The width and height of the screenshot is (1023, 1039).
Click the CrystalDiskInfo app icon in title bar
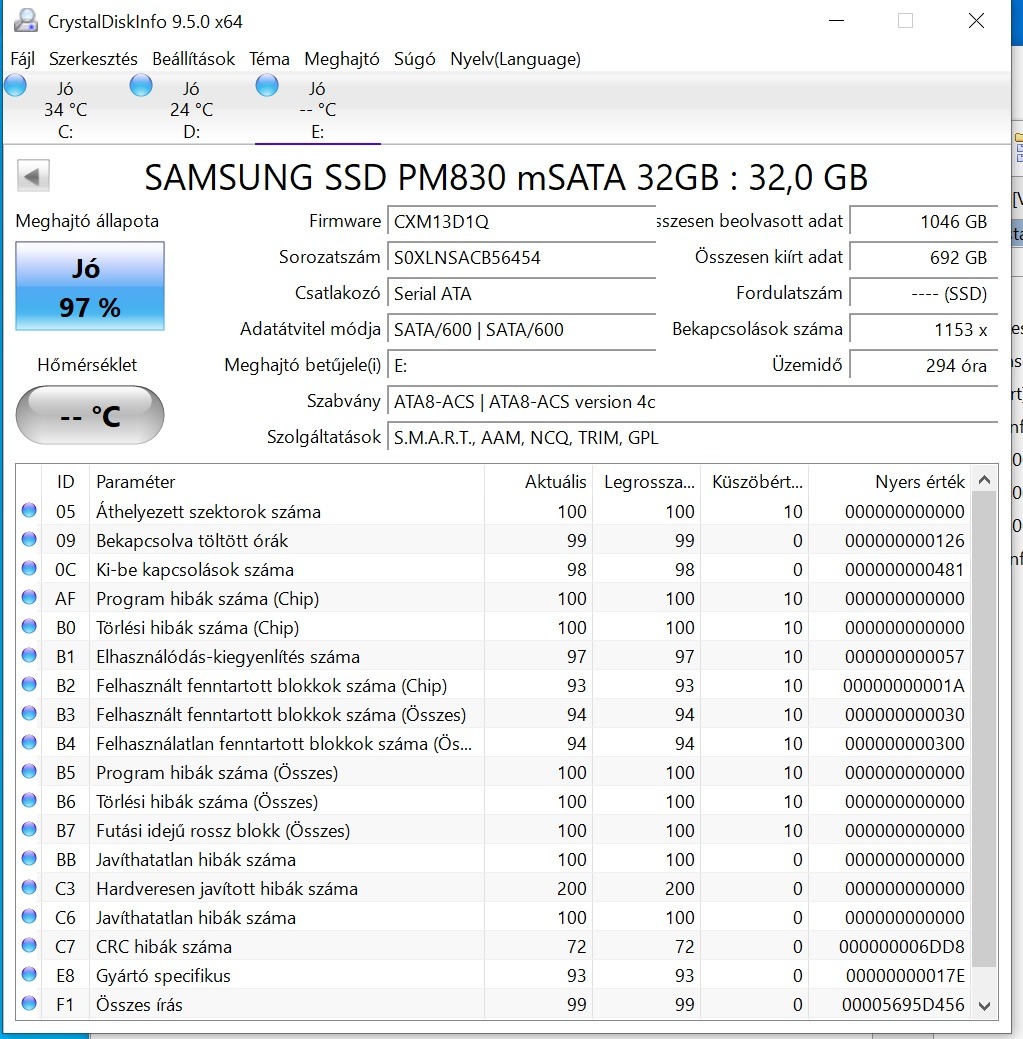(26, 21)
